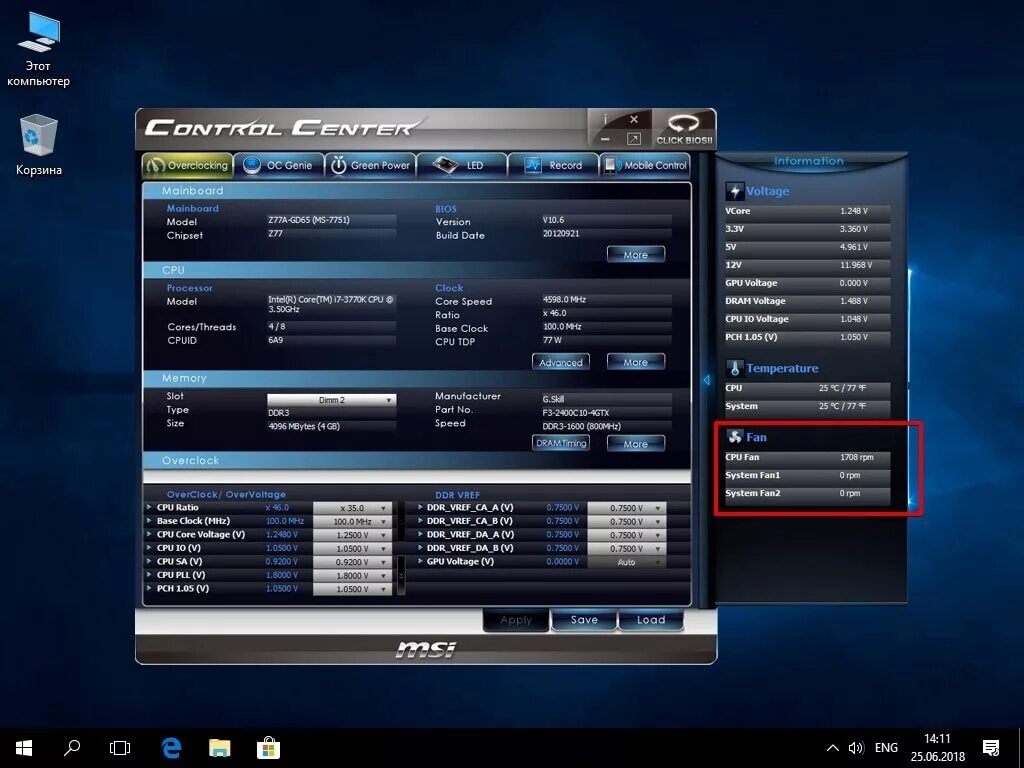Launch Microsoft Edge from taskbar
The width and height of the screenshot is (1024, 768).
pyautogui.click(x=170, y=748)
